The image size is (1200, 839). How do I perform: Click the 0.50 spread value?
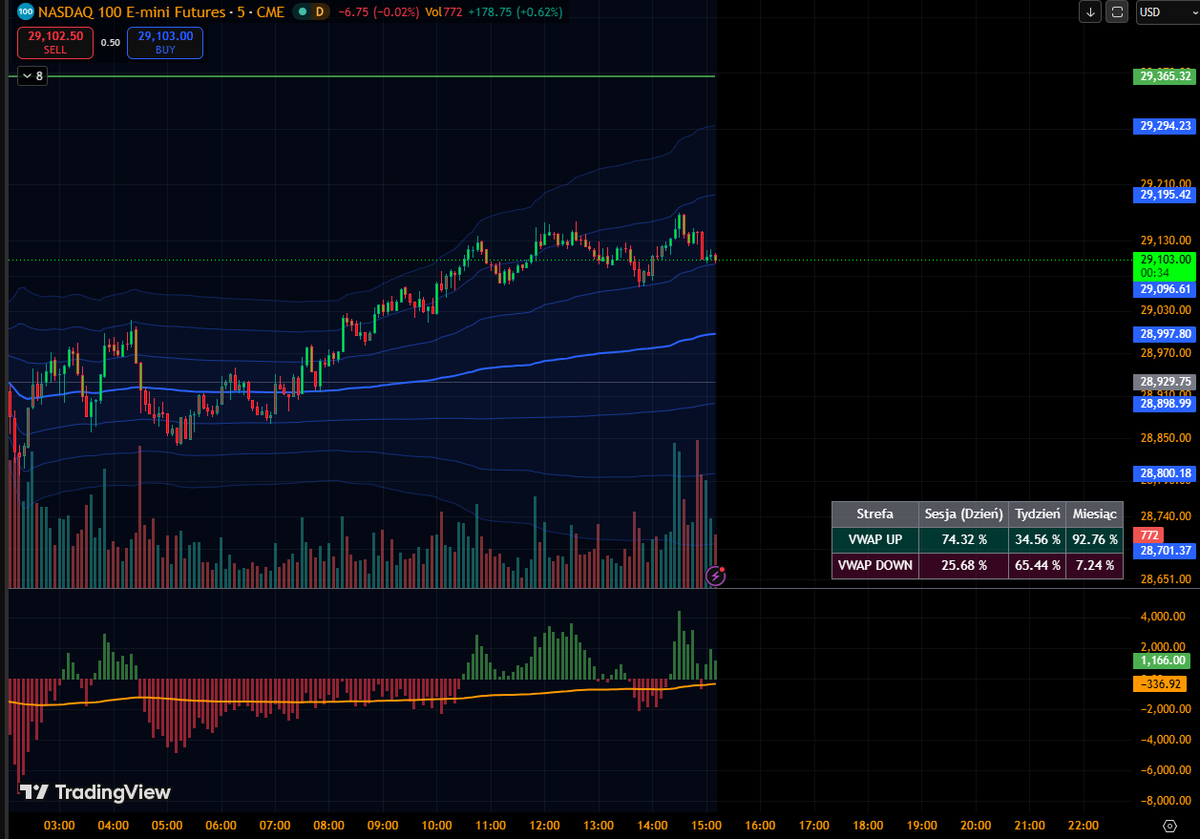pyautogui.click(x=110, y=42)
